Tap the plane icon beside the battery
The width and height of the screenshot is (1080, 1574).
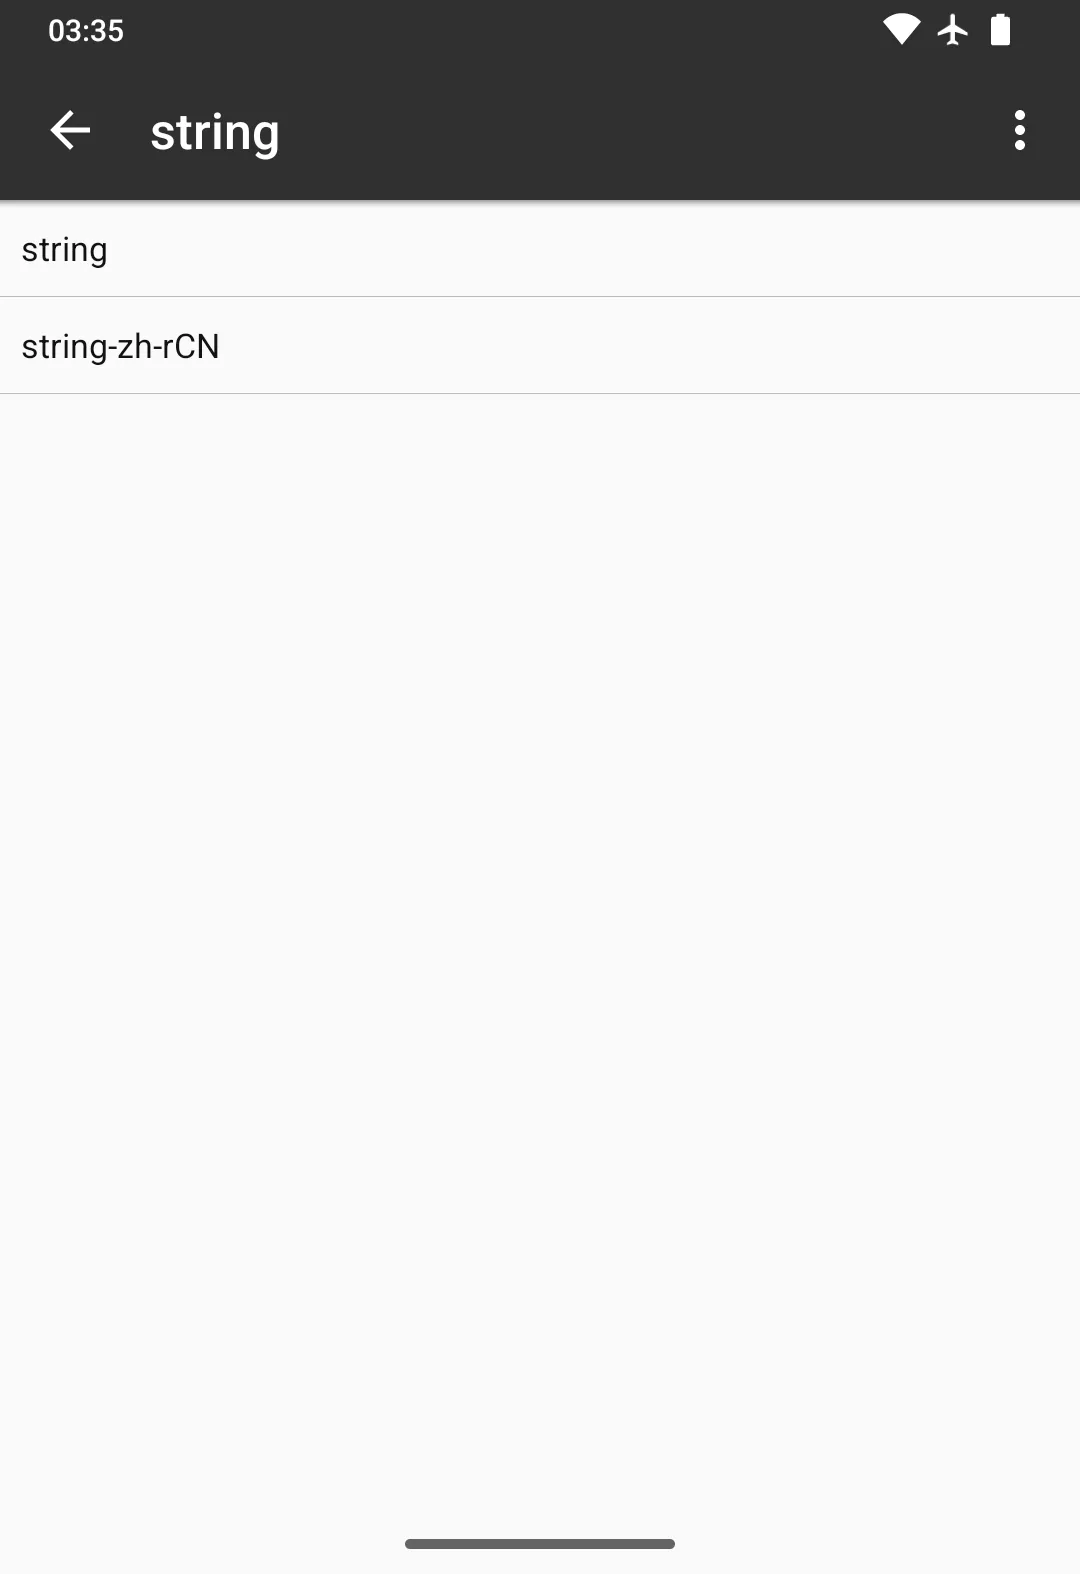pos(953,30)
